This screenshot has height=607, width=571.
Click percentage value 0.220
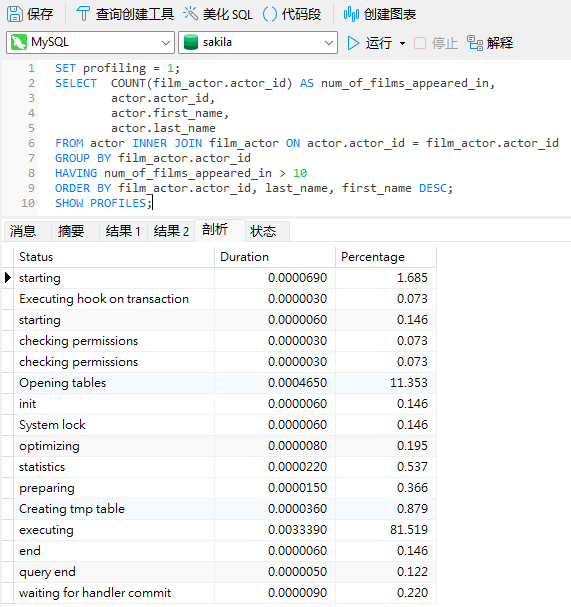412,592
